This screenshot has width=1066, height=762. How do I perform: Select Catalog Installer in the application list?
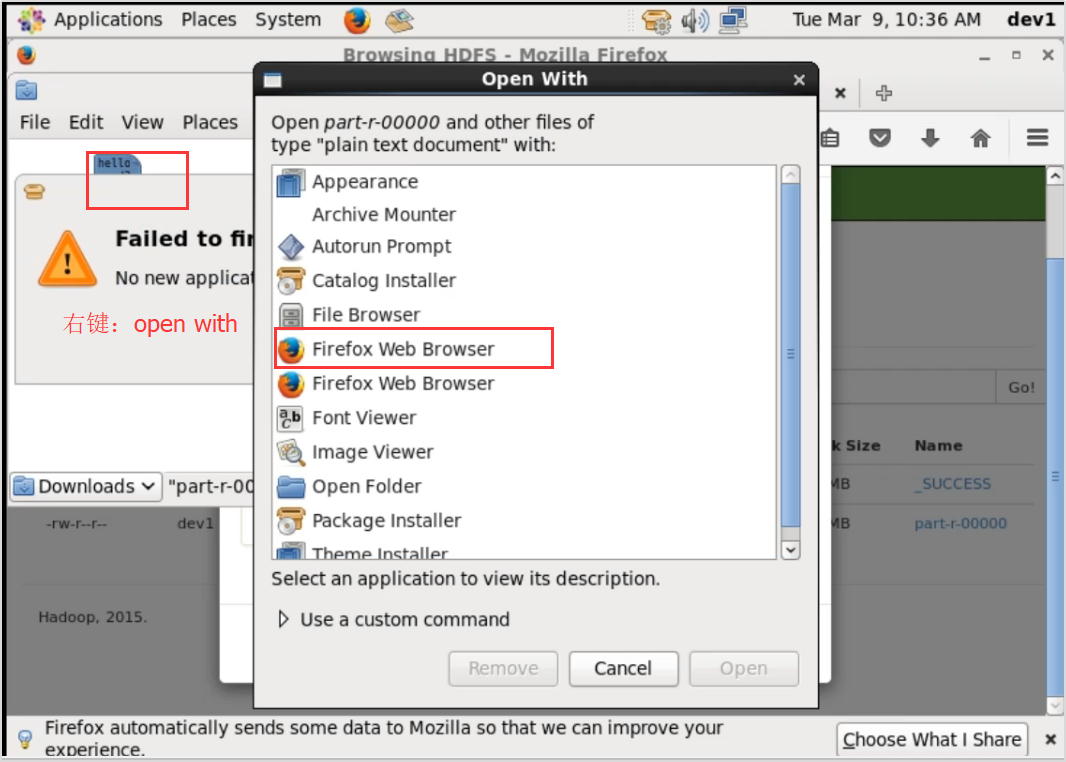(524, 281)
